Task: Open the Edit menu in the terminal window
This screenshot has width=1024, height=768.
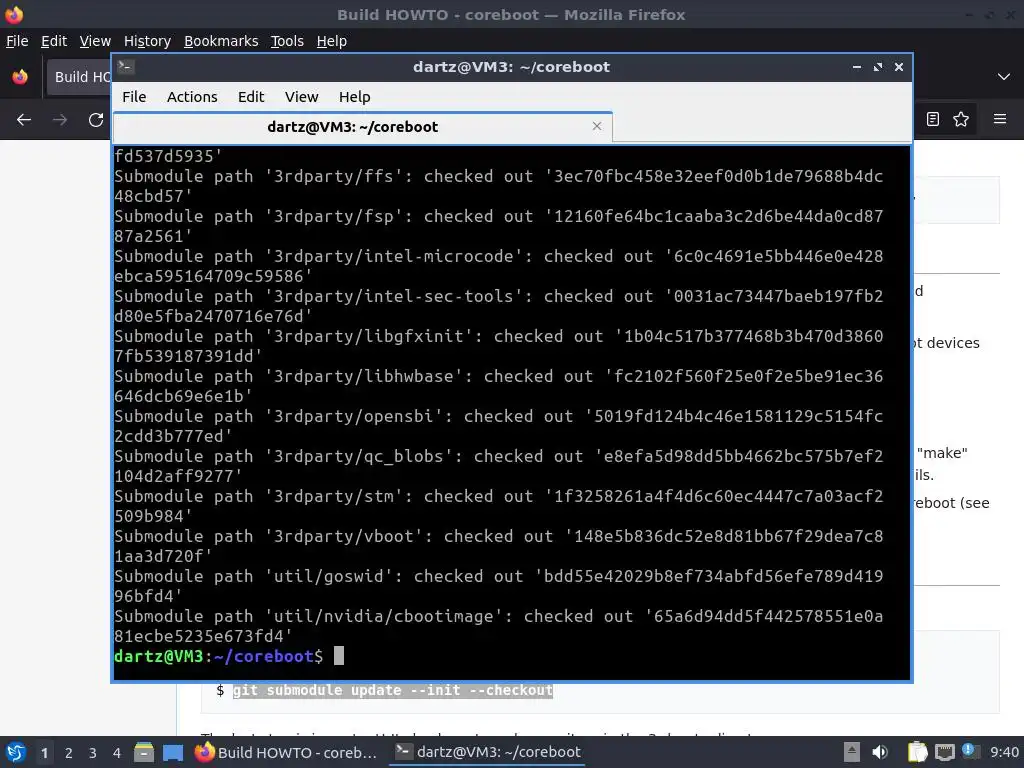Action: (251, 97)
